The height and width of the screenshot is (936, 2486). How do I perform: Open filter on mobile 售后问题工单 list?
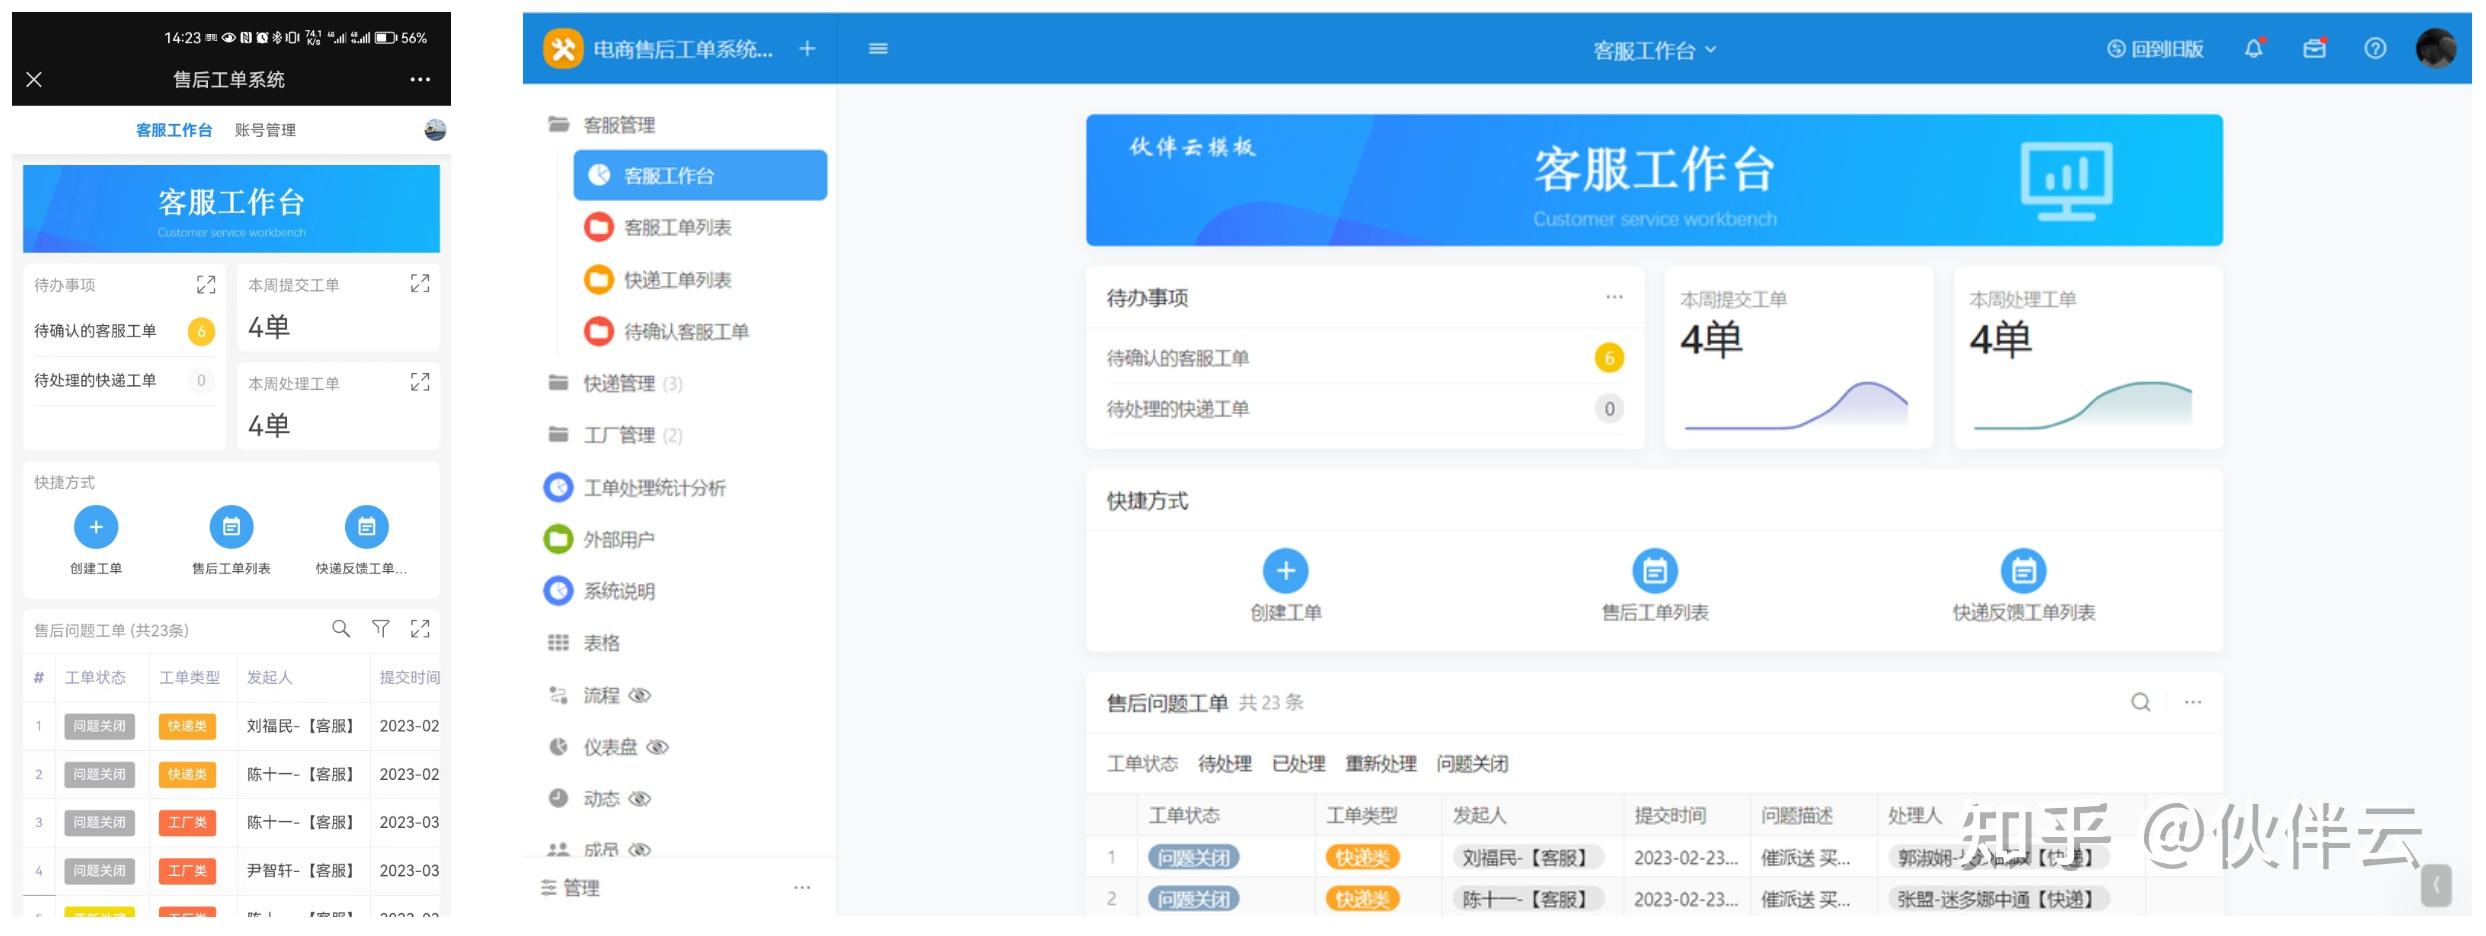(x=380, y=628)
